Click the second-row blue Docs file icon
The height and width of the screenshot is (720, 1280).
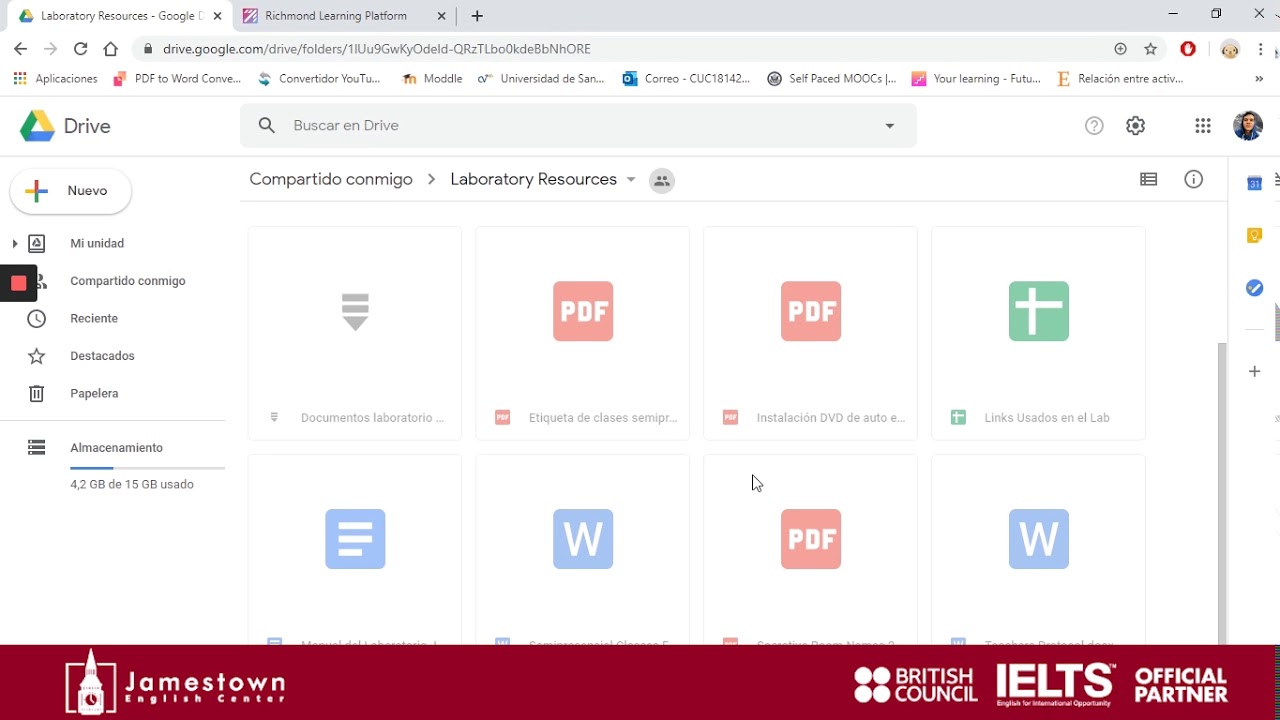pos(355,539)
